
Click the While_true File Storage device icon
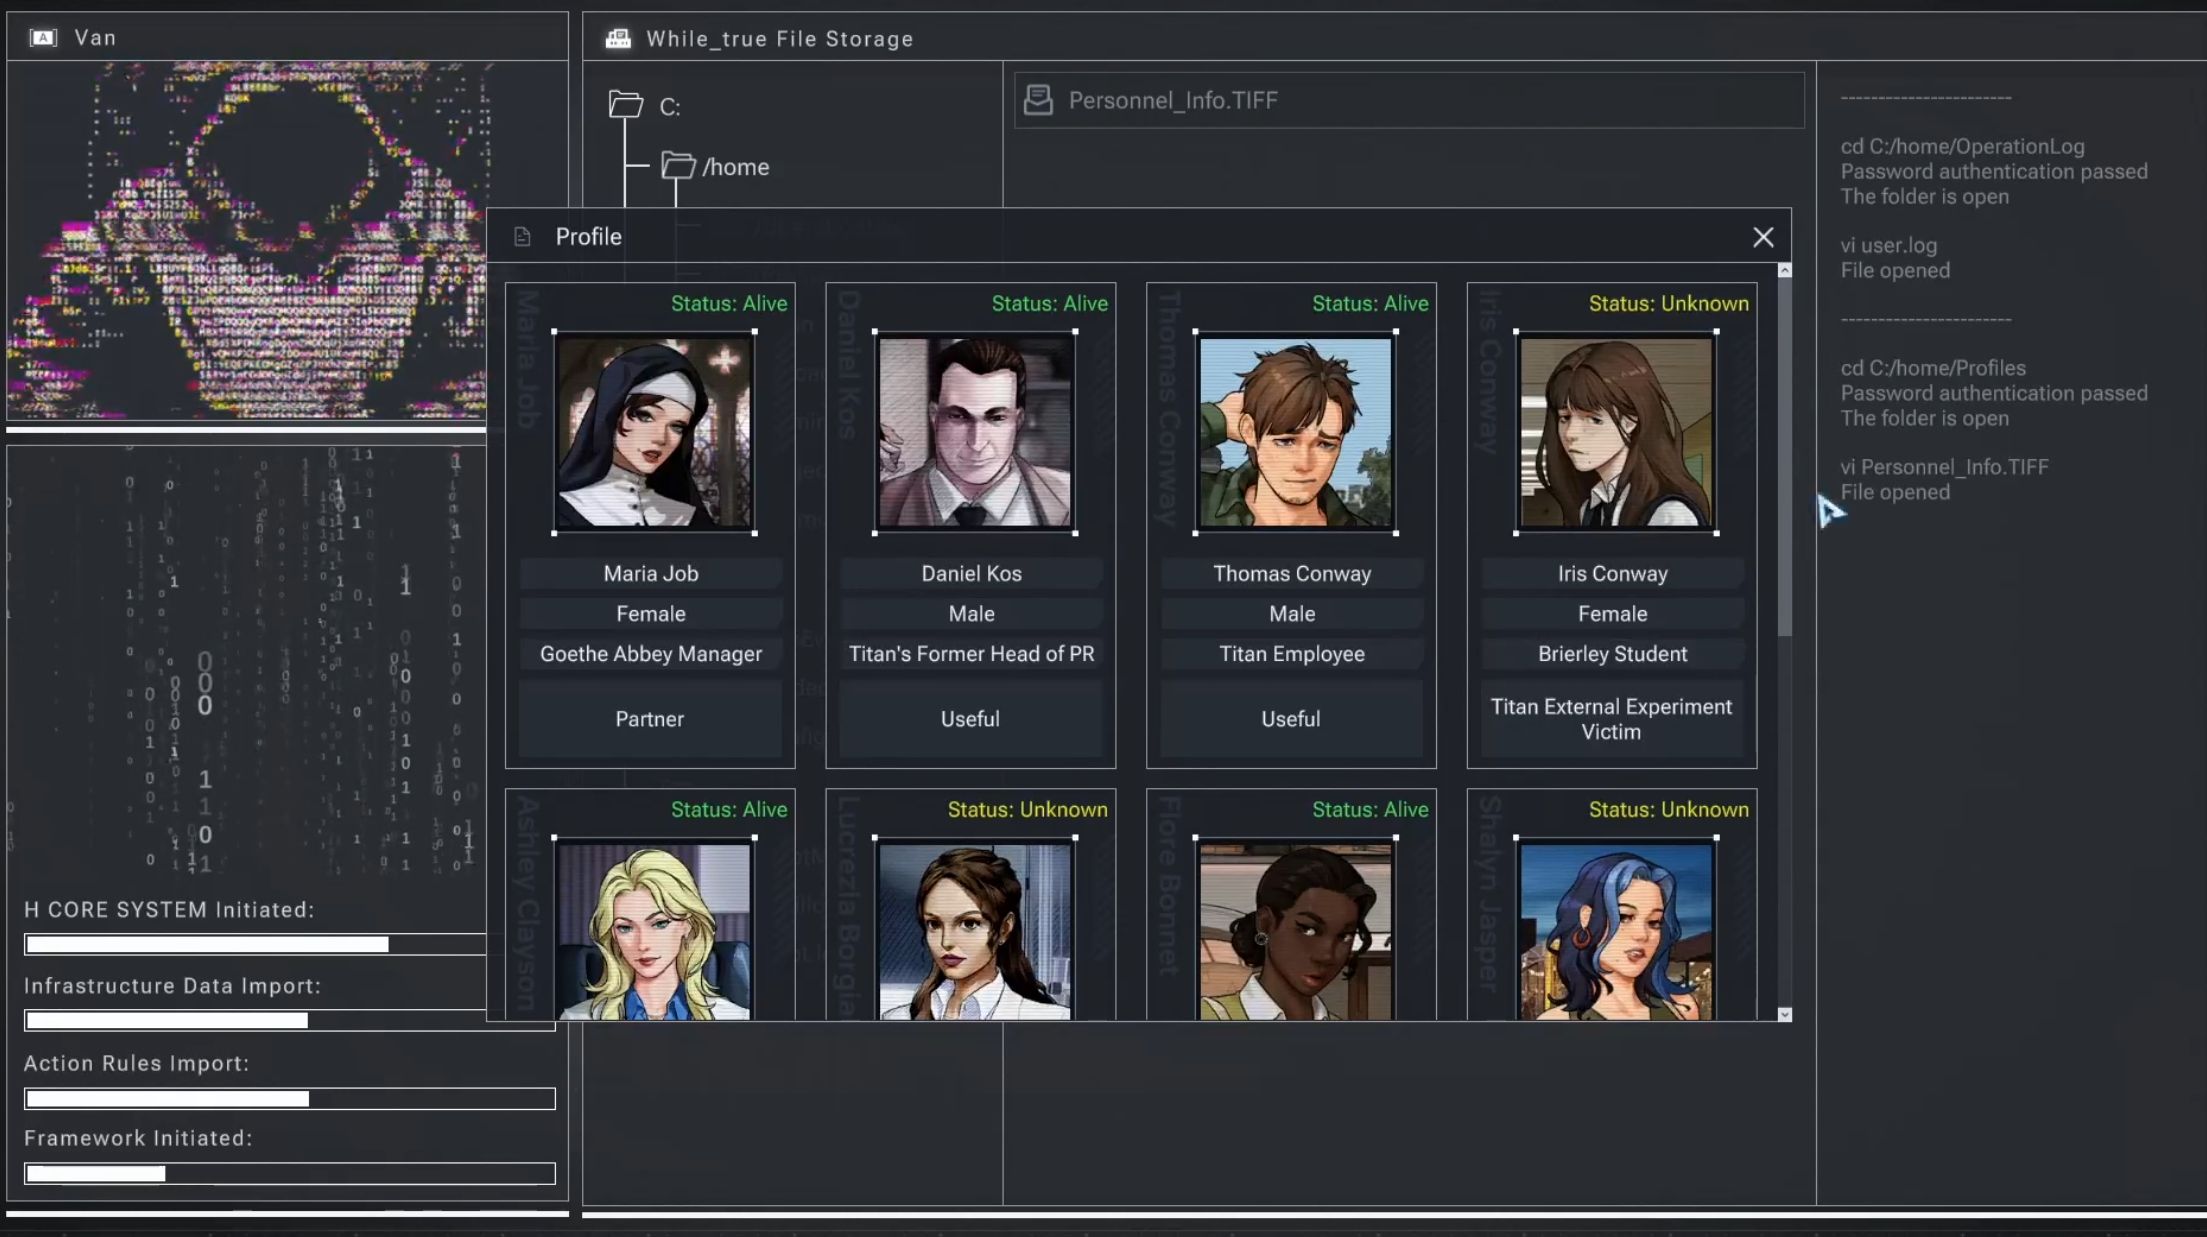(x=618, y=38)
